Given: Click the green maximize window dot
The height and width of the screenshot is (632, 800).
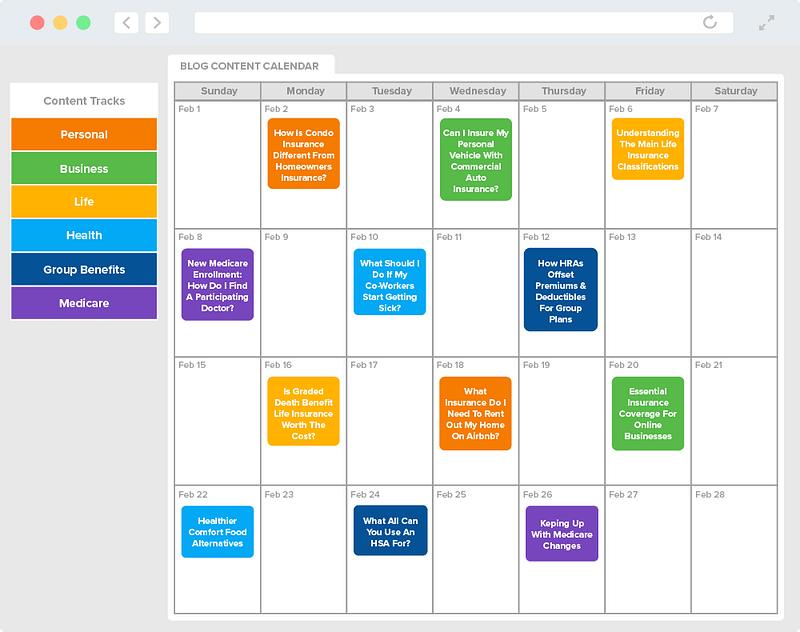Looking at the screenshot, I should coord(83,23).
